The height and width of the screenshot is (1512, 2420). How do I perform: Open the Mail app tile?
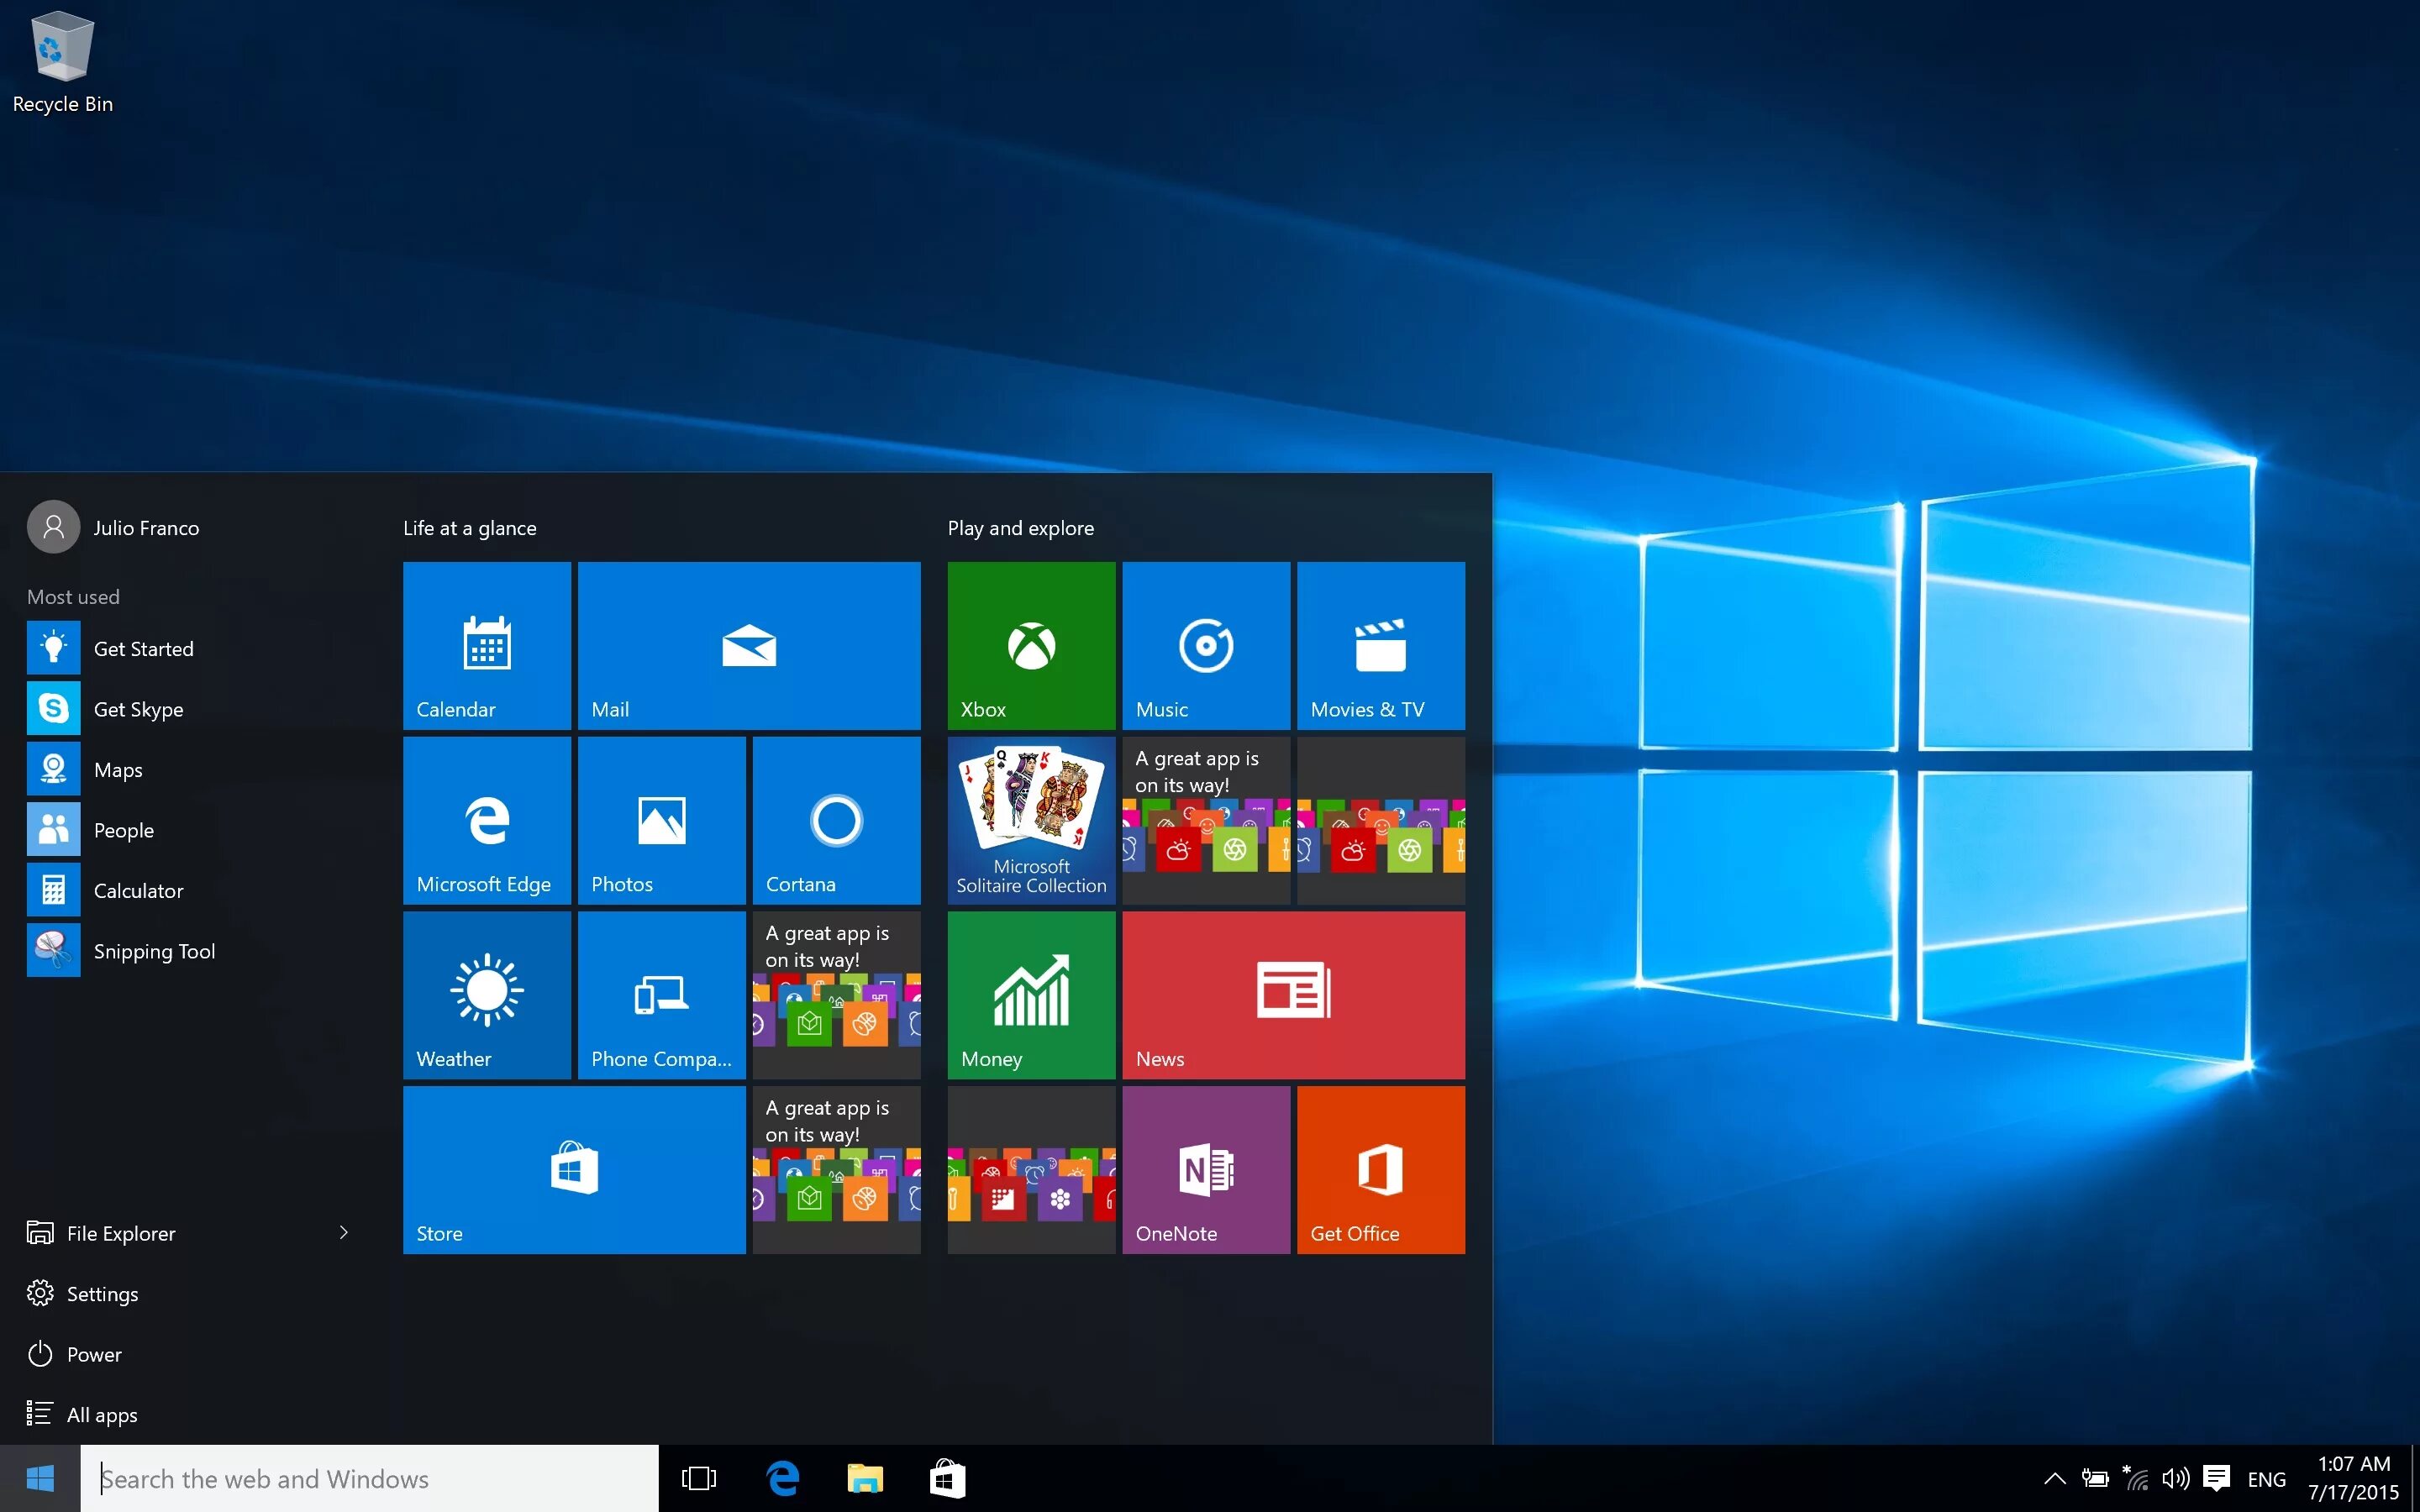[748, 646]
